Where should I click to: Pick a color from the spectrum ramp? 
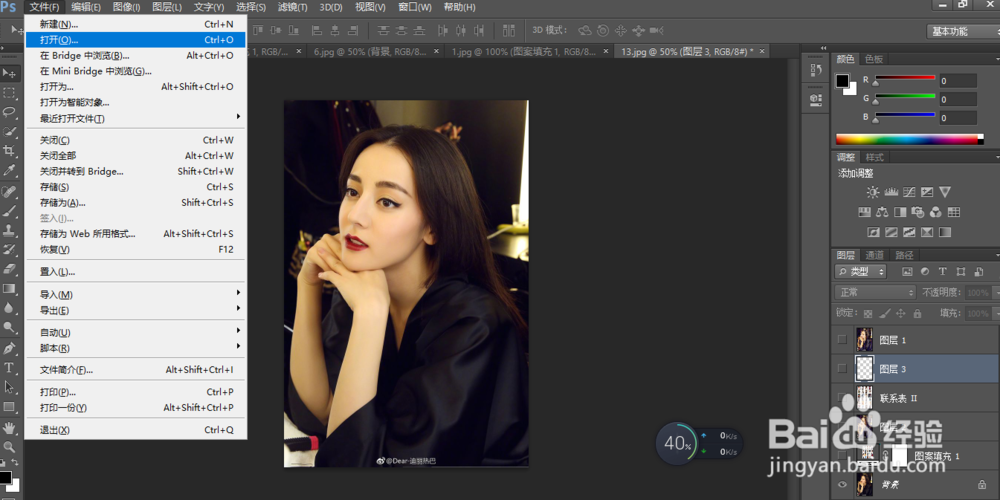910,139
